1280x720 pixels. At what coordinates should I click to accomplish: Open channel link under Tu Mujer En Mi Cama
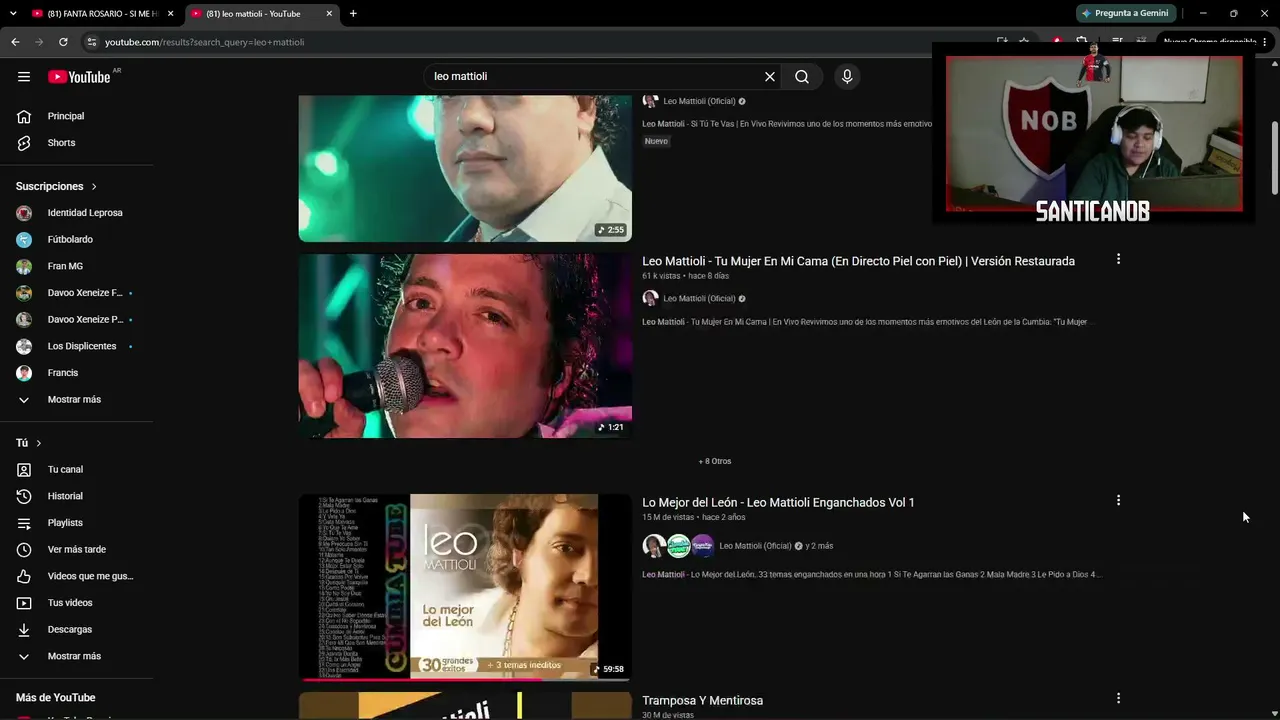[x=699, y=298]
